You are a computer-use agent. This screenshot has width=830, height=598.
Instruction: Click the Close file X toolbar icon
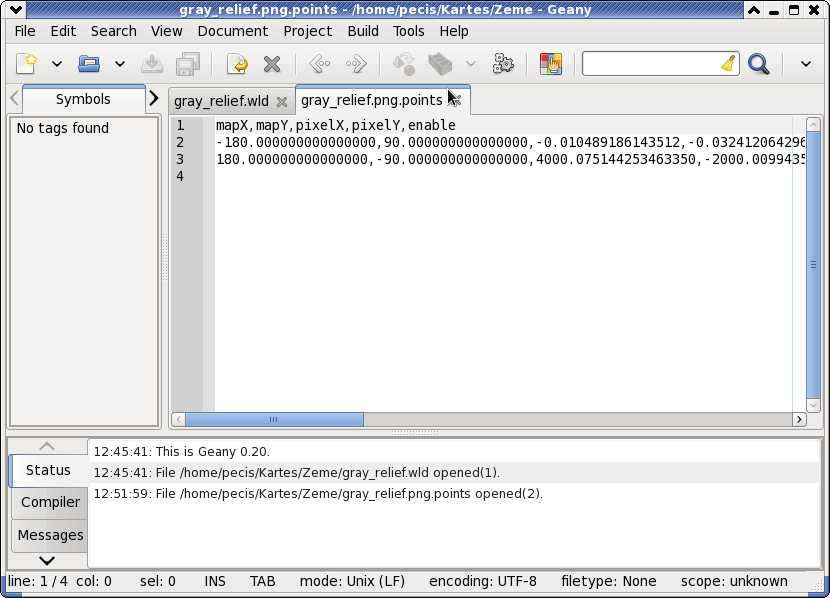click(x=272, y=64)
